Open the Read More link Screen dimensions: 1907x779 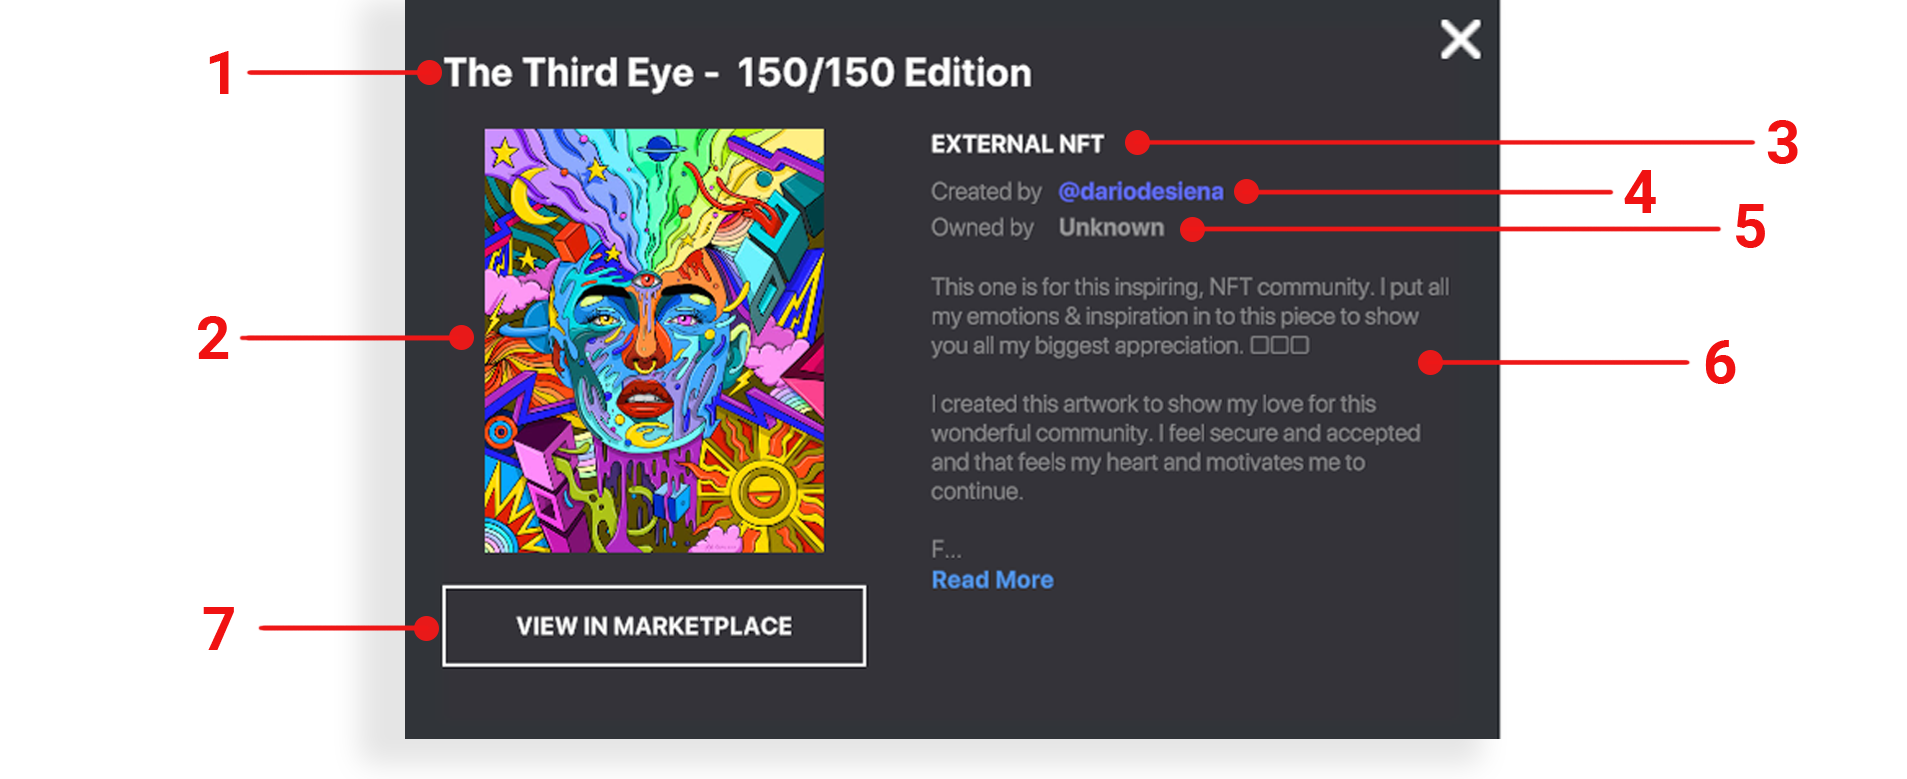(x=992, y=580)
